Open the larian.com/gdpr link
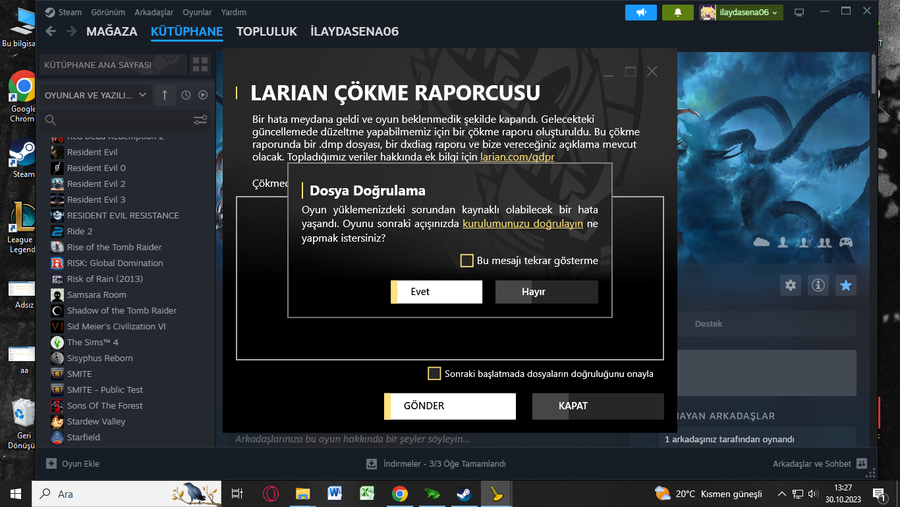This screenshot has height=507, width=900. point(517,157)
